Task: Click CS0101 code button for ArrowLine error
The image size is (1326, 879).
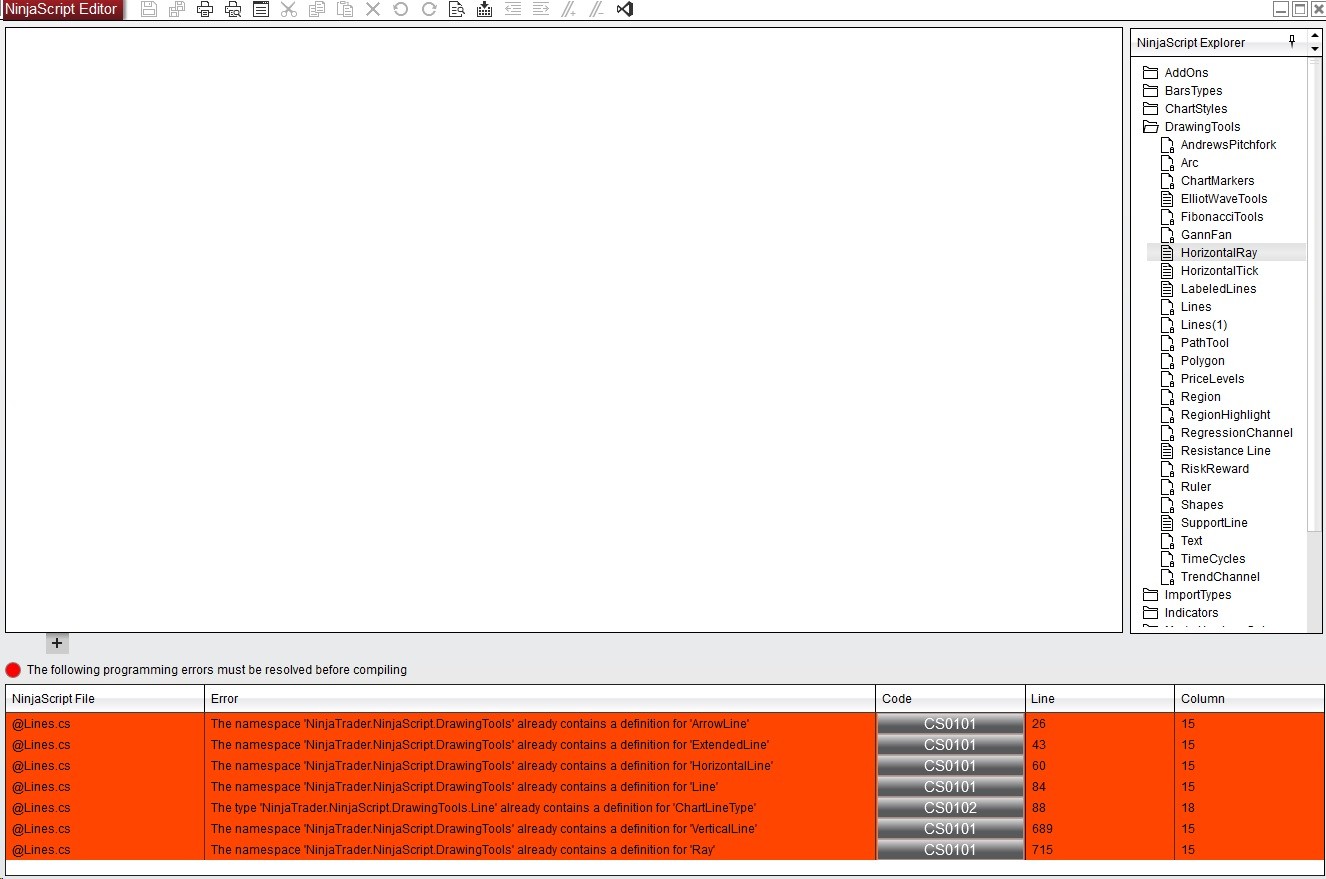Action: (x=950, y=724)
